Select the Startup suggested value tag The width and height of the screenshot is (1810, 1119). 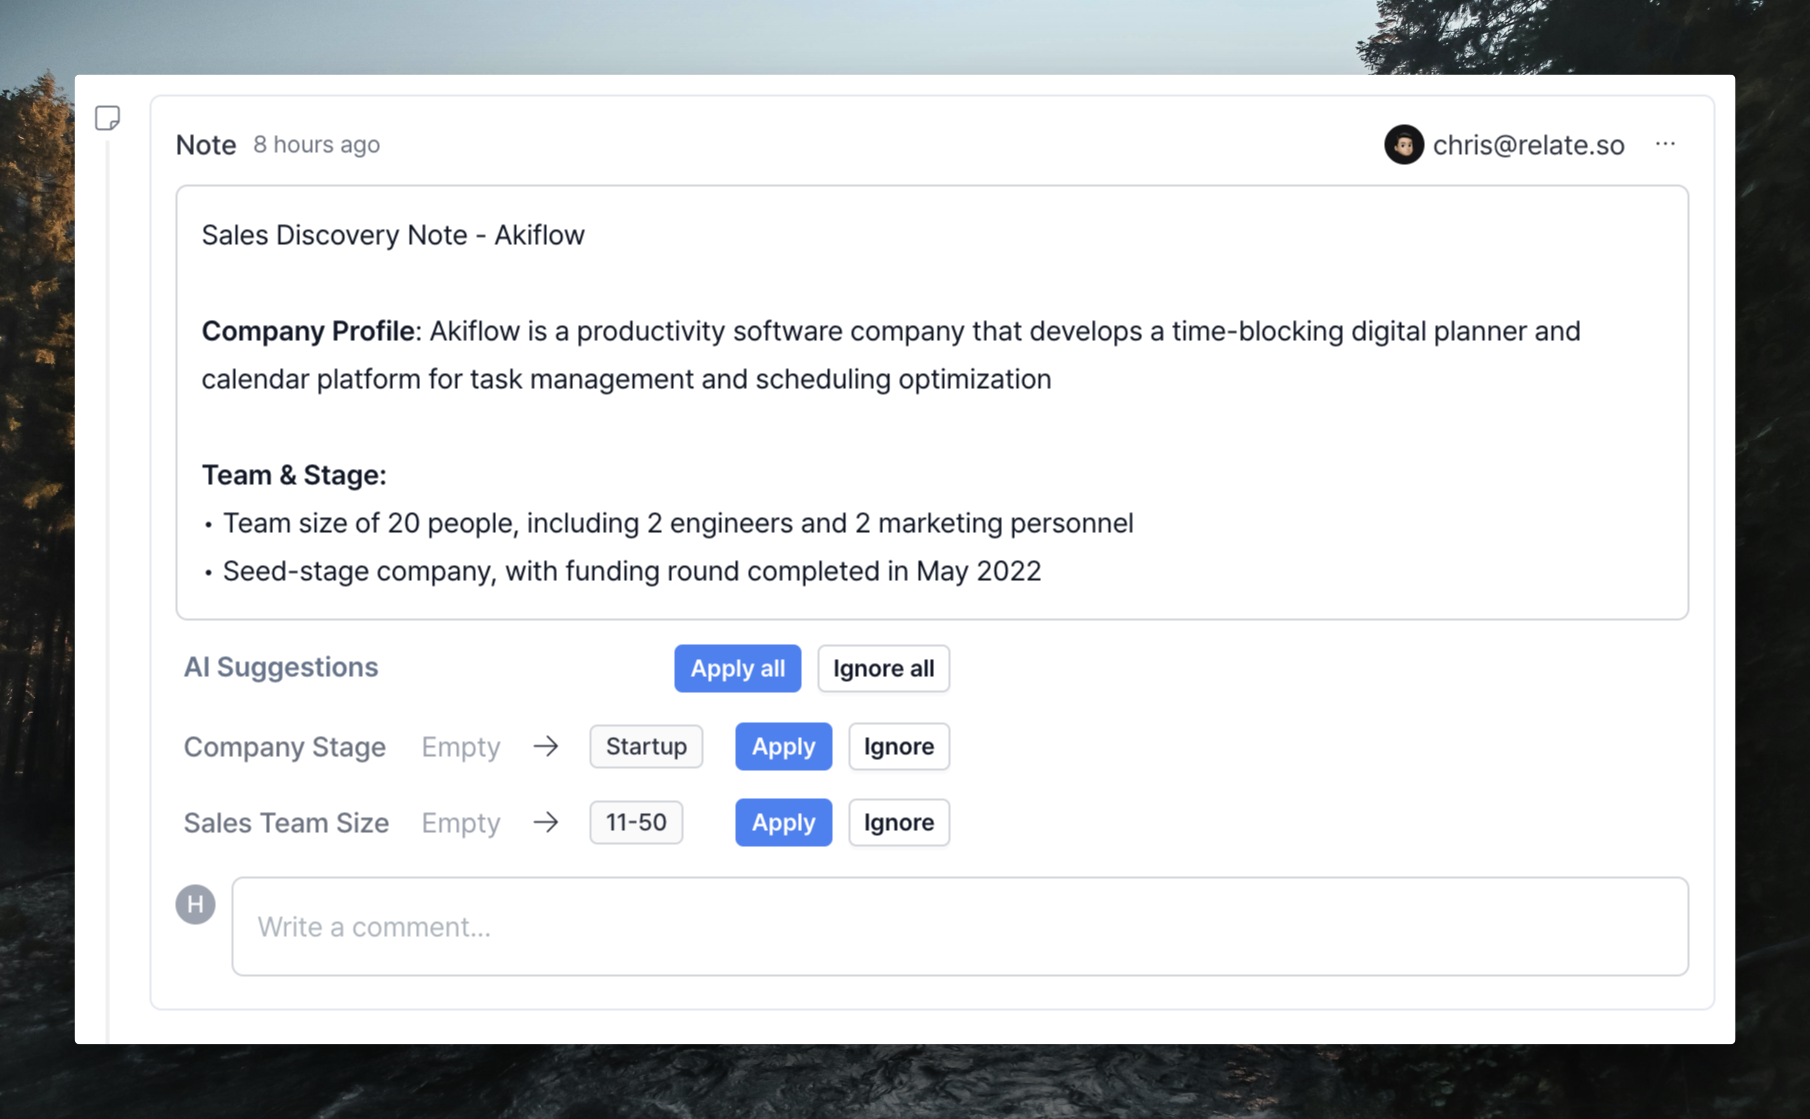coord(646,746)
